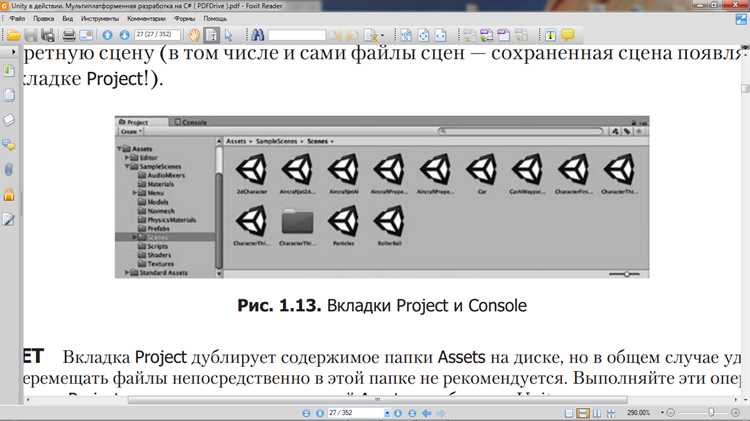Viewport: 750px width, 421px height.
Task: Click the blue icon at top-right corner
Action: click(x=741, y=19)
